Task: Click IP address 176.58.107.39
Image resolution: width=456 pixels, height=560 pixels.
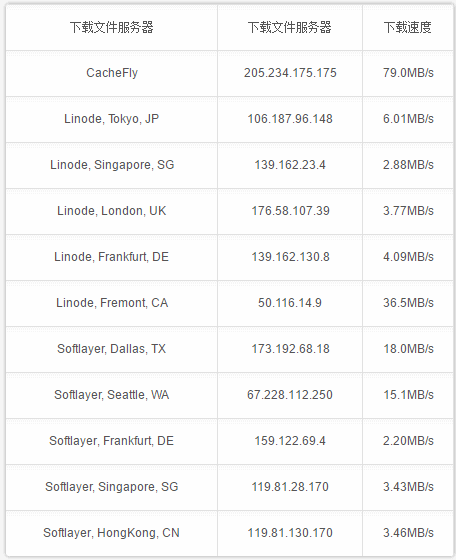Action: [x=290, y=211]
